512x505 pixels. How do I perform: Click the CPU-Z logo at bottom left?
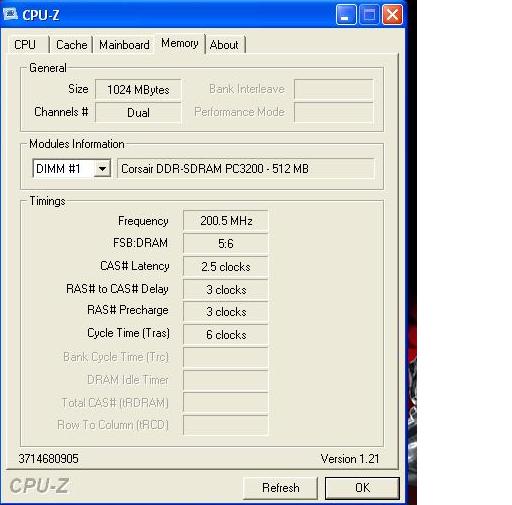point(39,486)
